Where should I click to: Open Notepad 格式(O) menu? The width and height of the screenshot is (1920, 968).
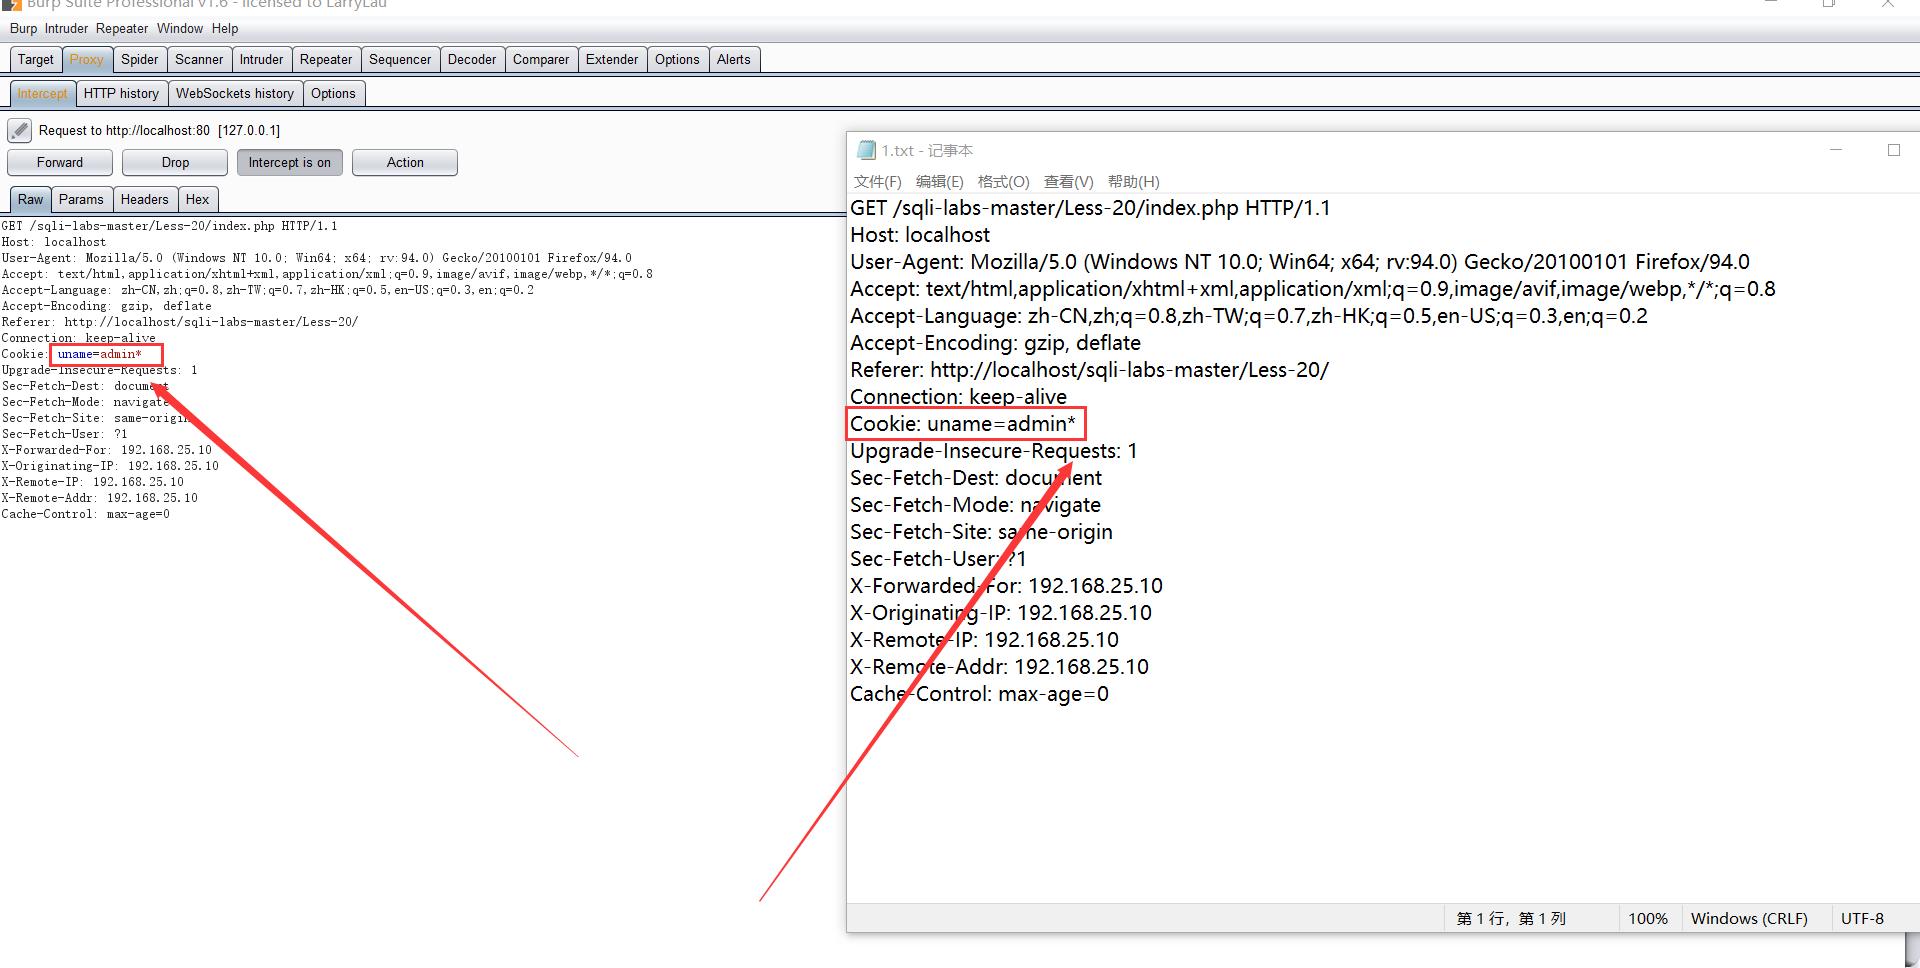pos(1003,182)
